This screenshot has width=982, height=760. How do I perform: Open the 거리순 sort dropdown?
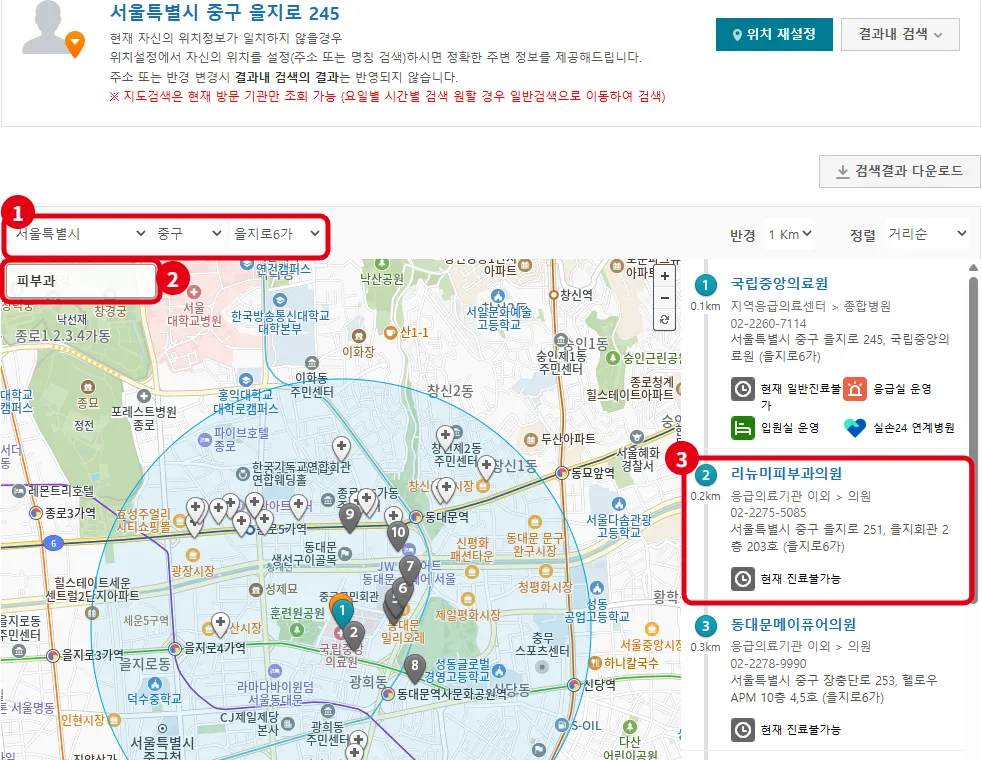[x=928, y=234]
